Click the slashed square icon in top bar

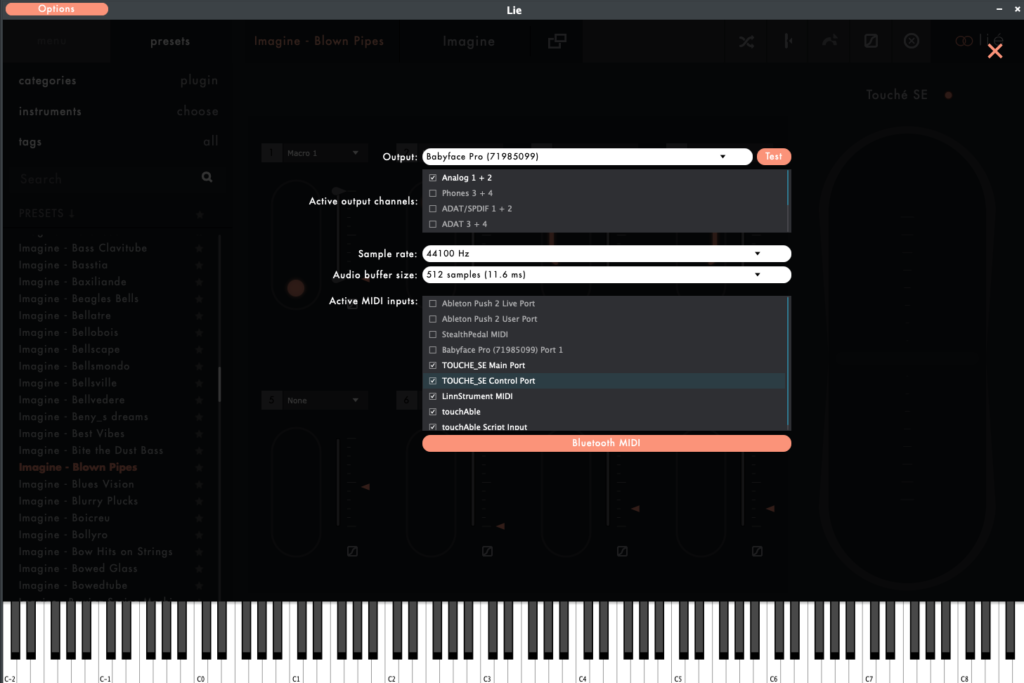pos(871,41)
